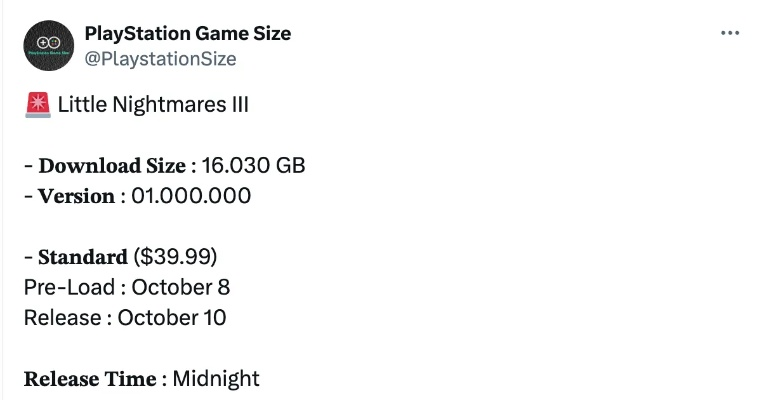Click the bold Release Time label
The image size is (759, 400).
[x=90, y=380]
